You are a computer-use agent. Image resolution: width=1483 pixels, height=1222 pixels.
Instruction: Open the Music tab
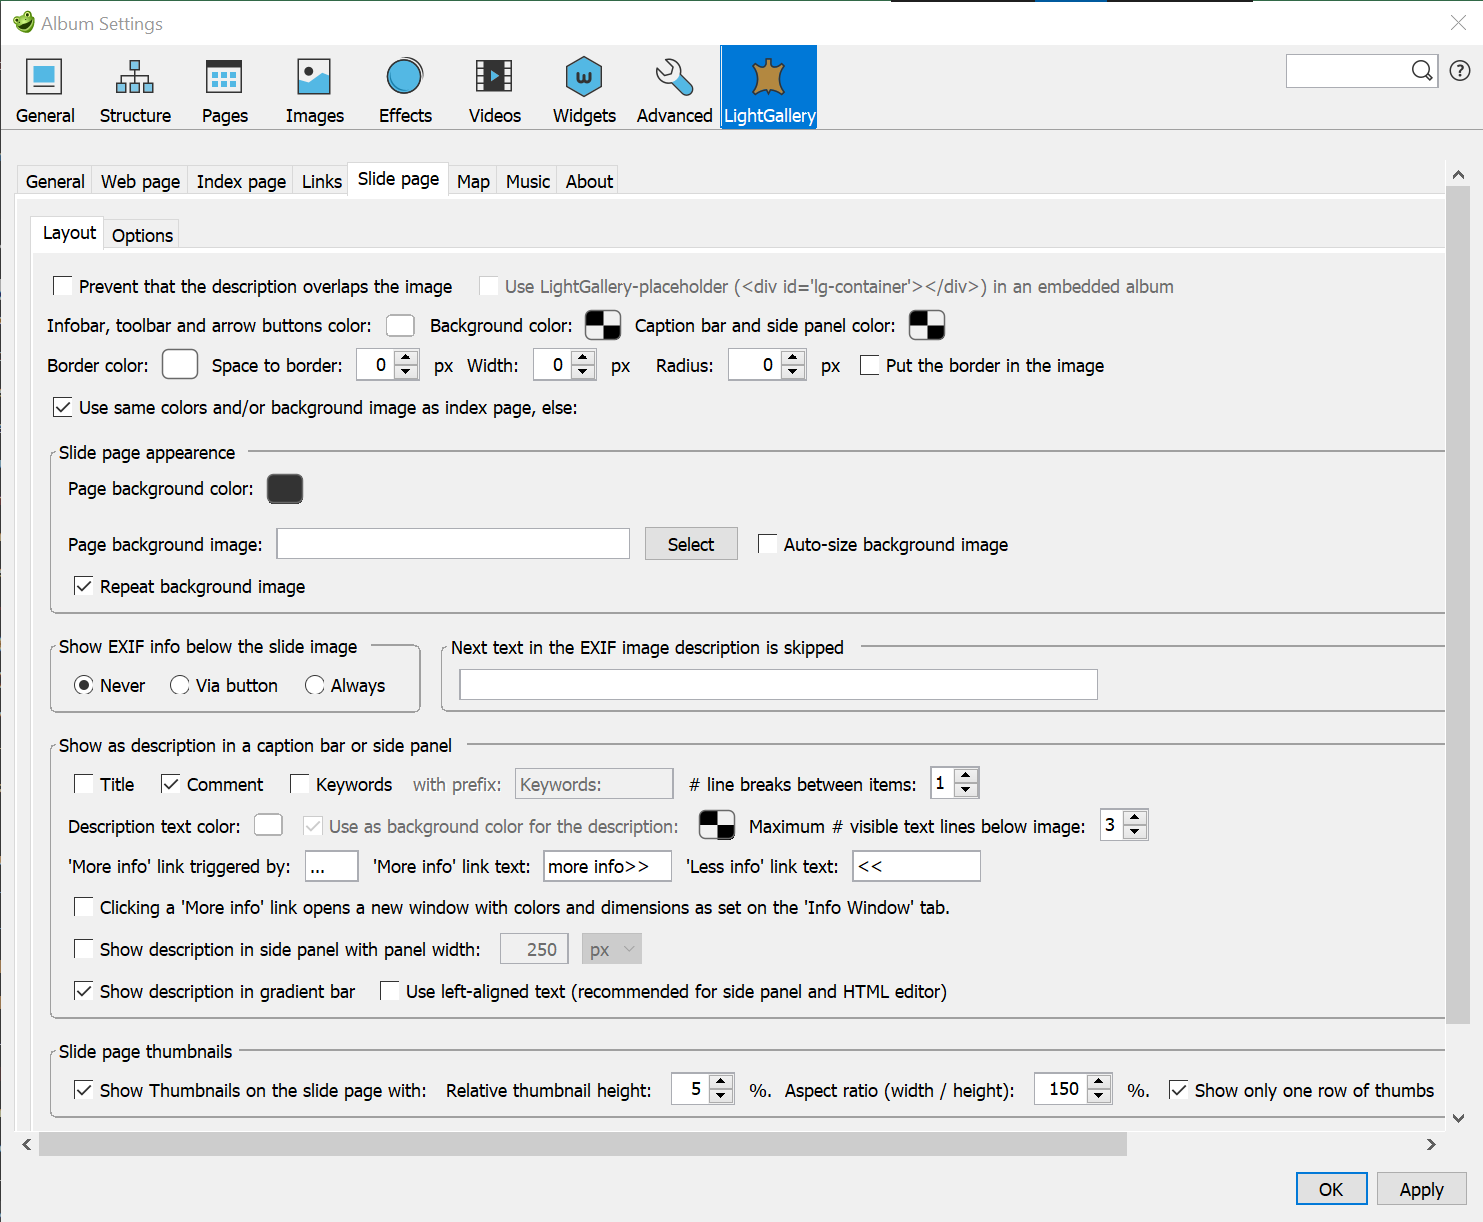pyautogui.click(x=527, y=181)
